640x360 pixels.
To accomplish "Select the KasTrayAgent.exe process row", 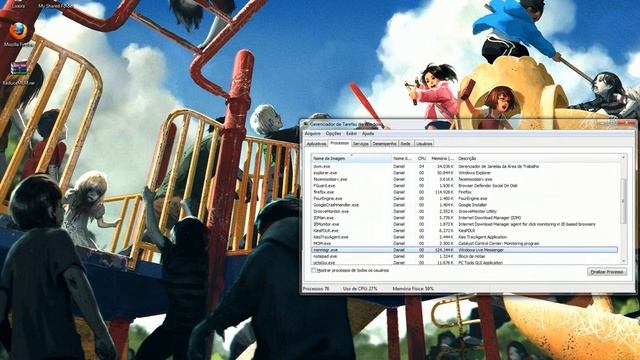I will 465,237.
